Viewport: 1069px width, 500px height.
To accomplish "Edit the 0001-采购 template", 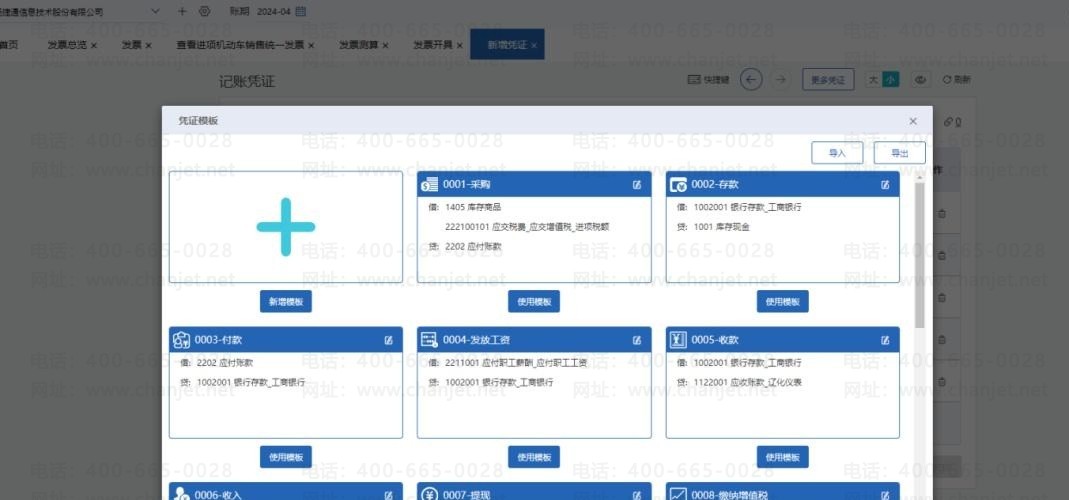I will 637,185.
